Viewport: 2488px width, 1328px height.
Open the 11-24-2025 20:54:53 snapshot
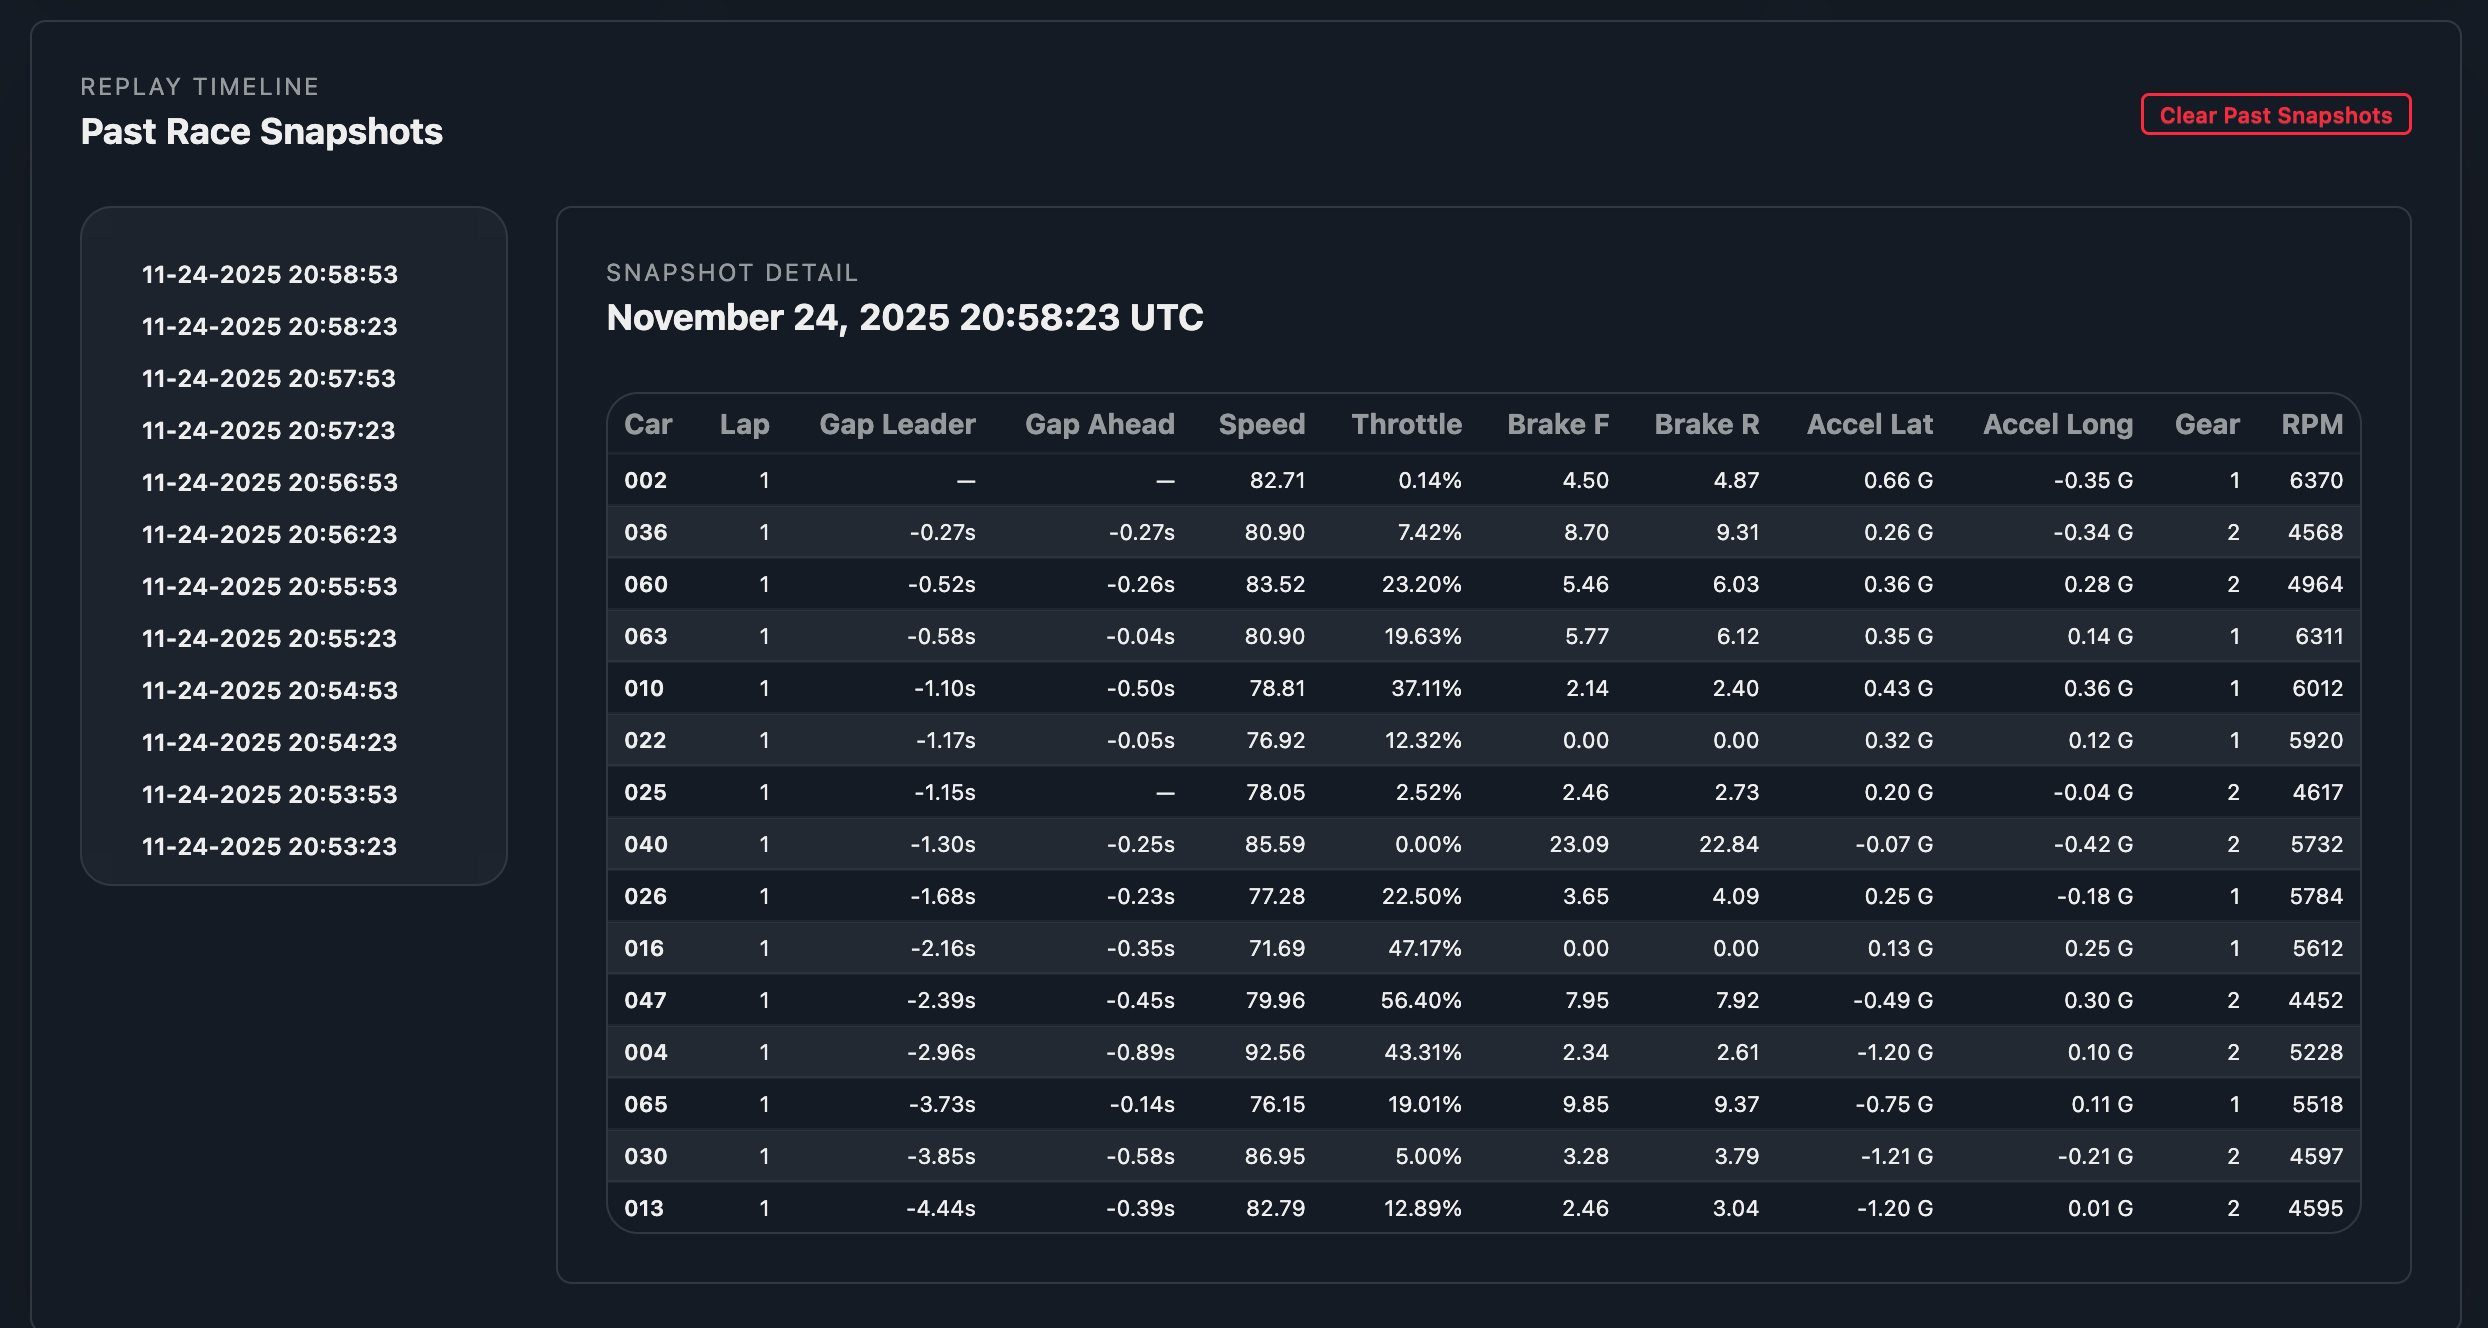pos(270,690)
